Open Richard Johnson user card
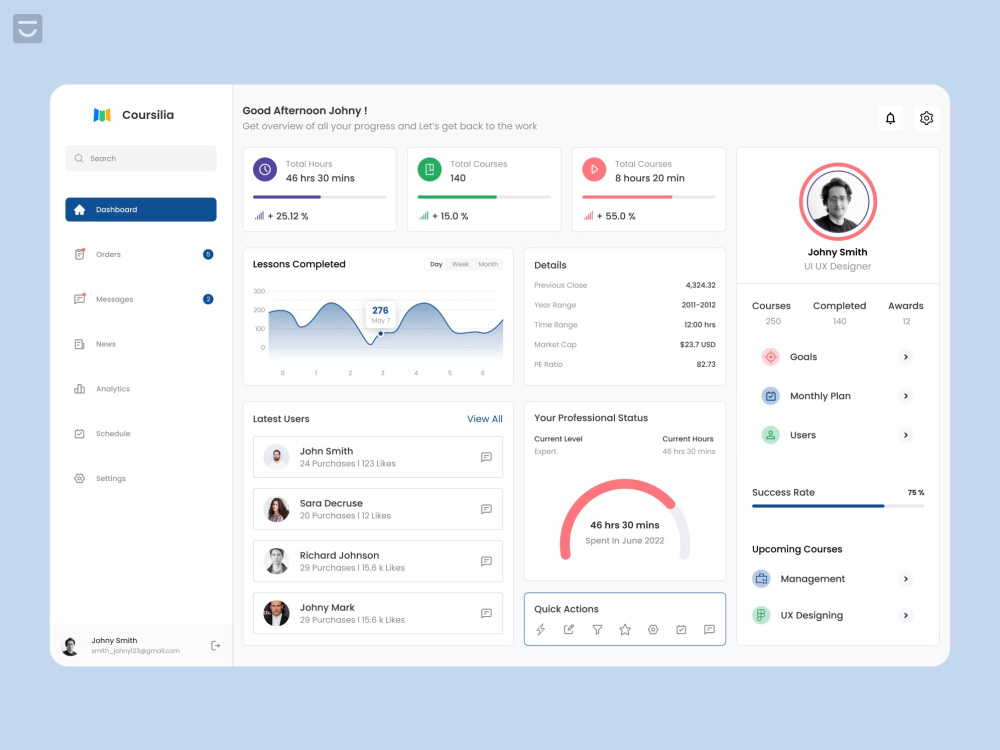 click(378, 561)
